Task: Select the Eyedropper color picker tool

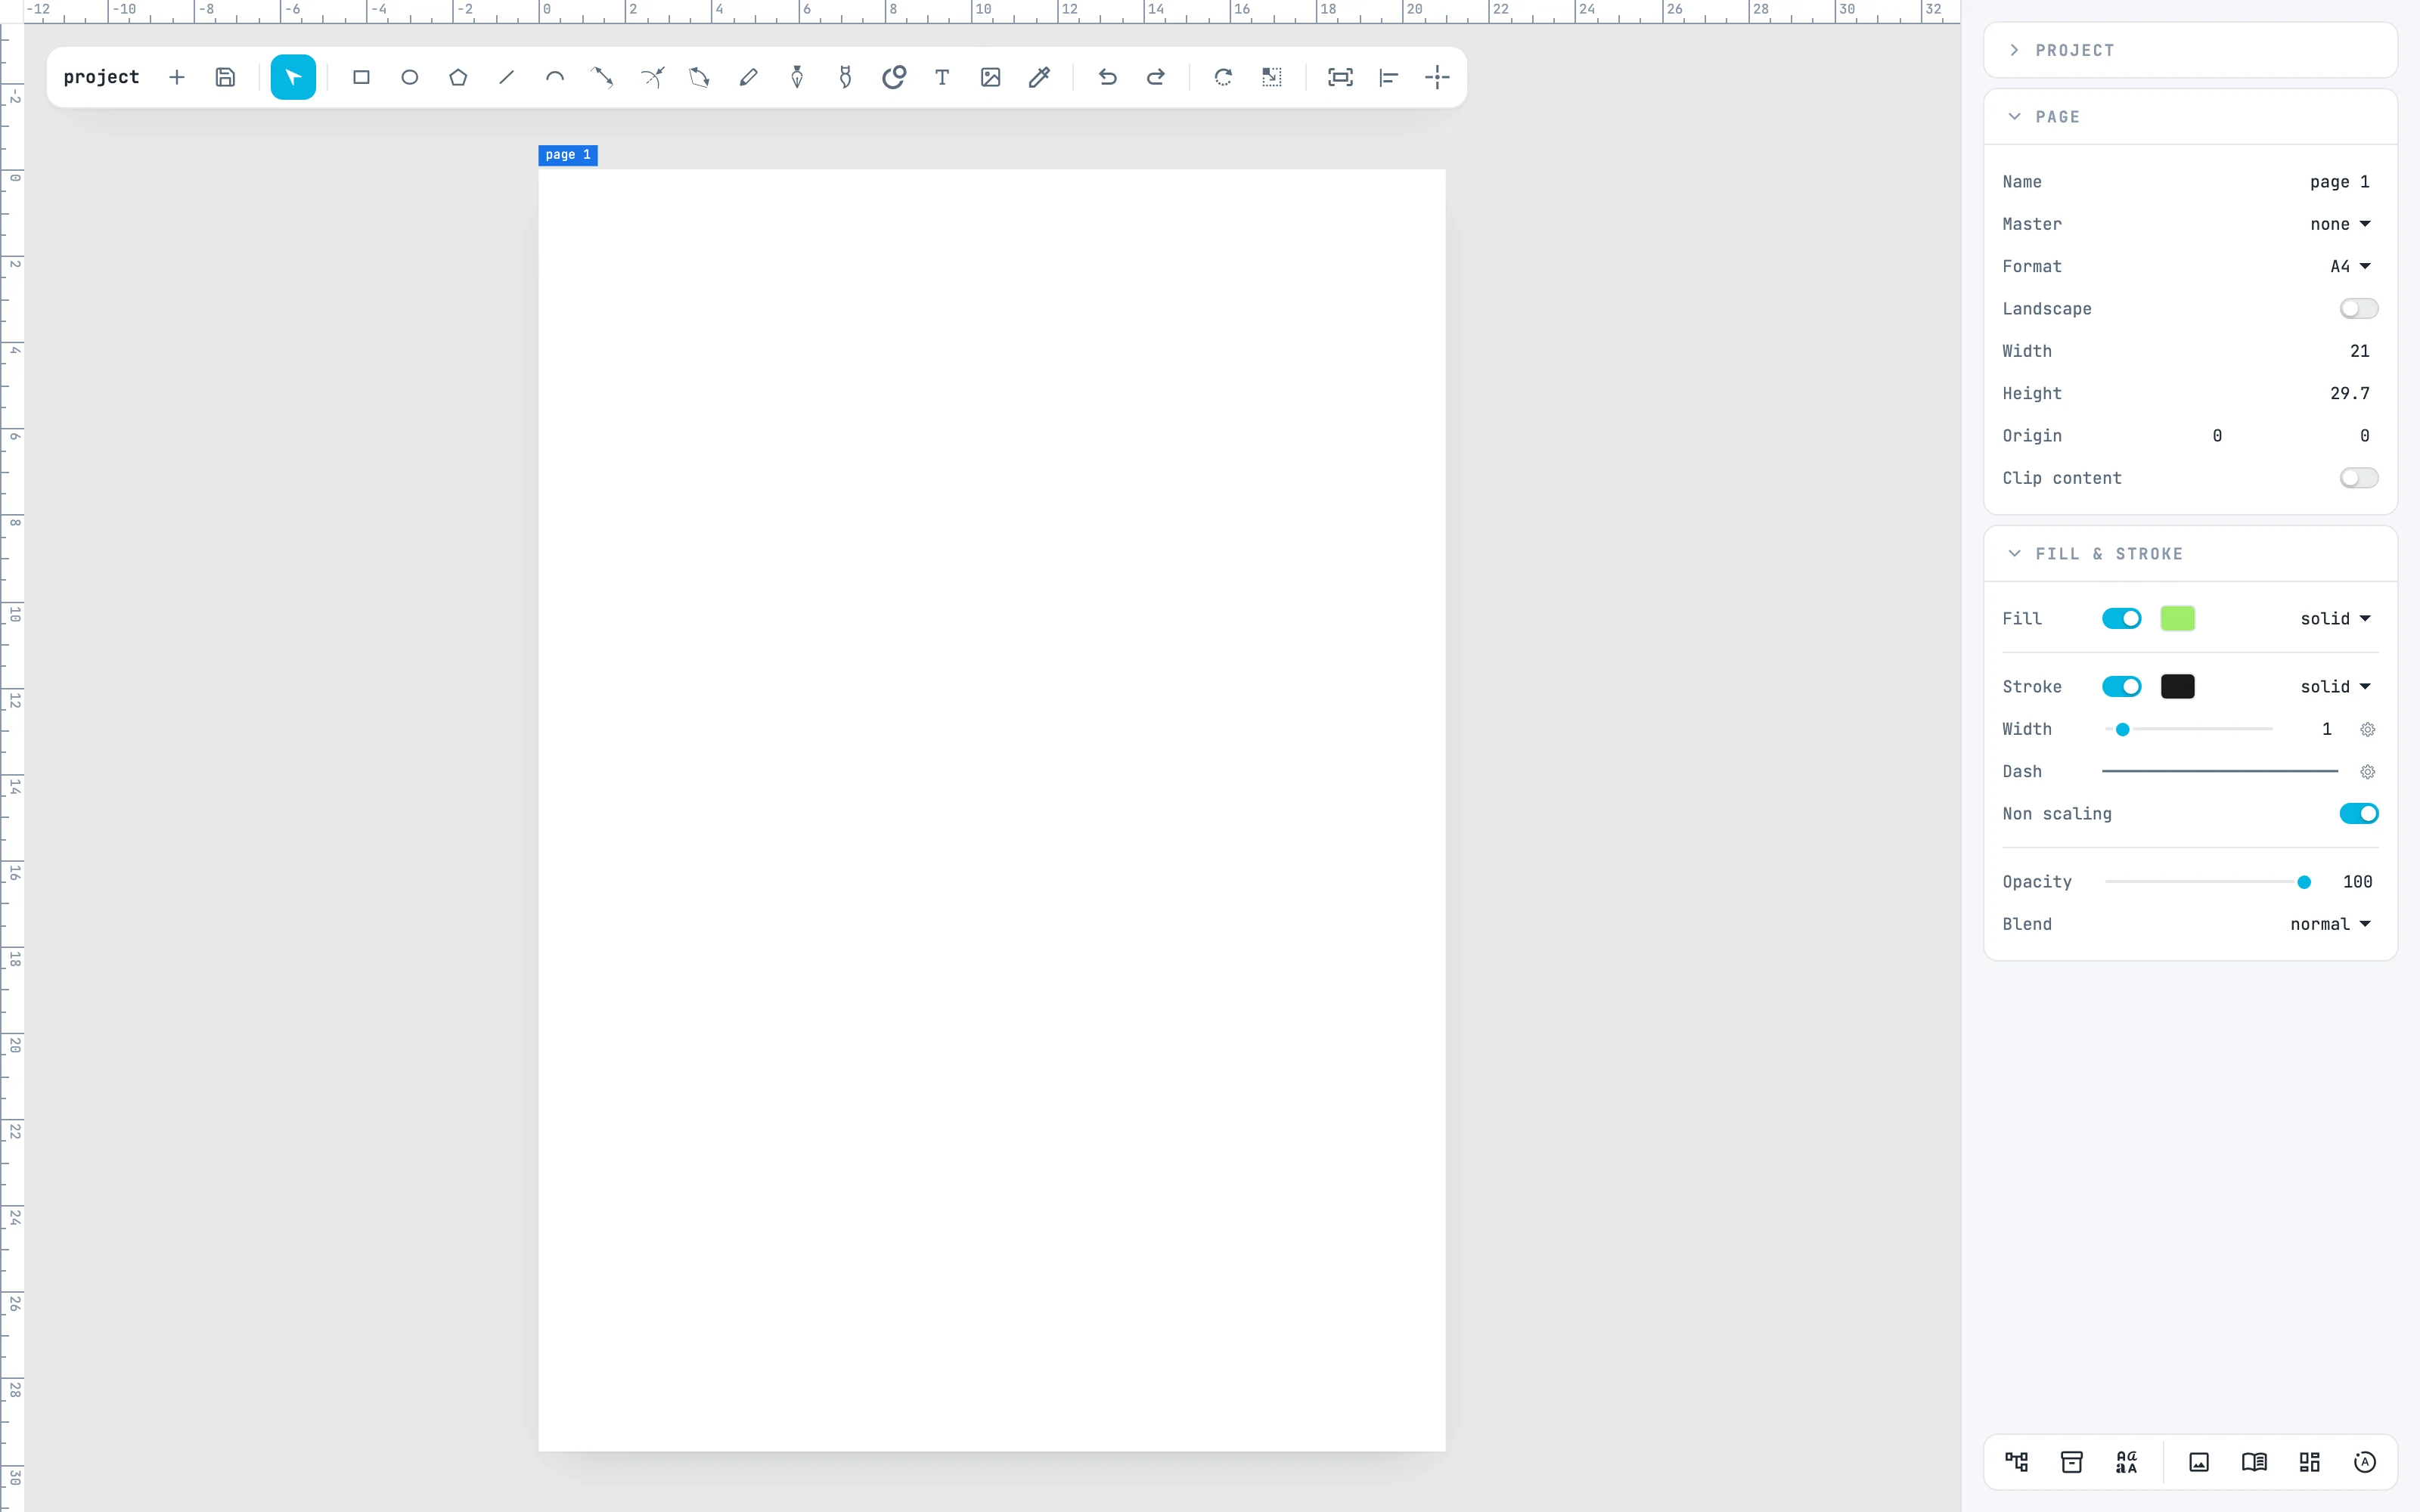Action: (1039, 77)
